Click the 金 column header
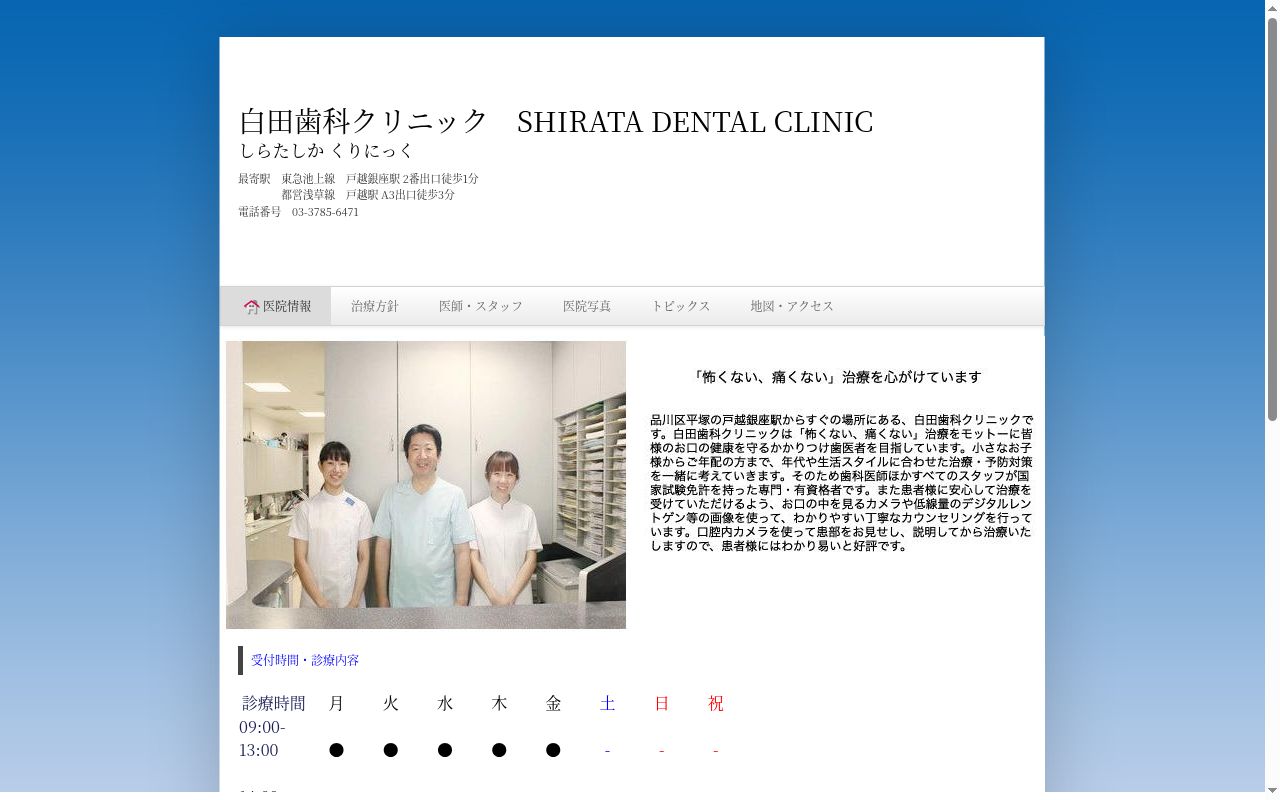The height and width of the screenshot is (800, 1280). coord(553,703)
